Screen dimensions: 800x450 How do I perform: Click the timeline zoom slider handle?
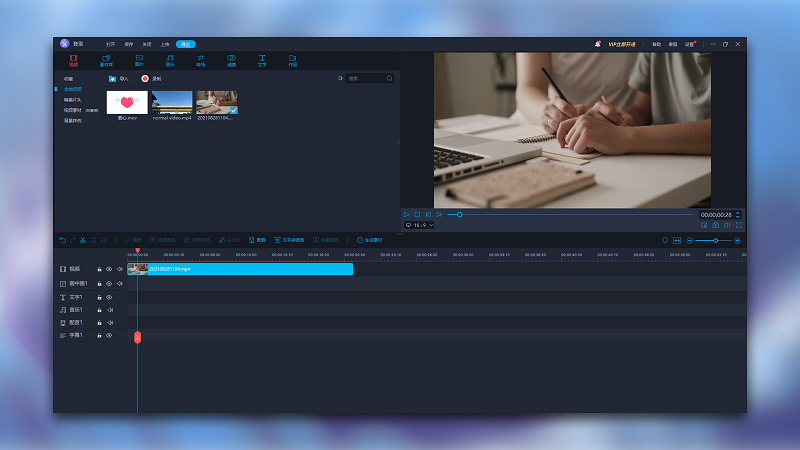(715, 240)
